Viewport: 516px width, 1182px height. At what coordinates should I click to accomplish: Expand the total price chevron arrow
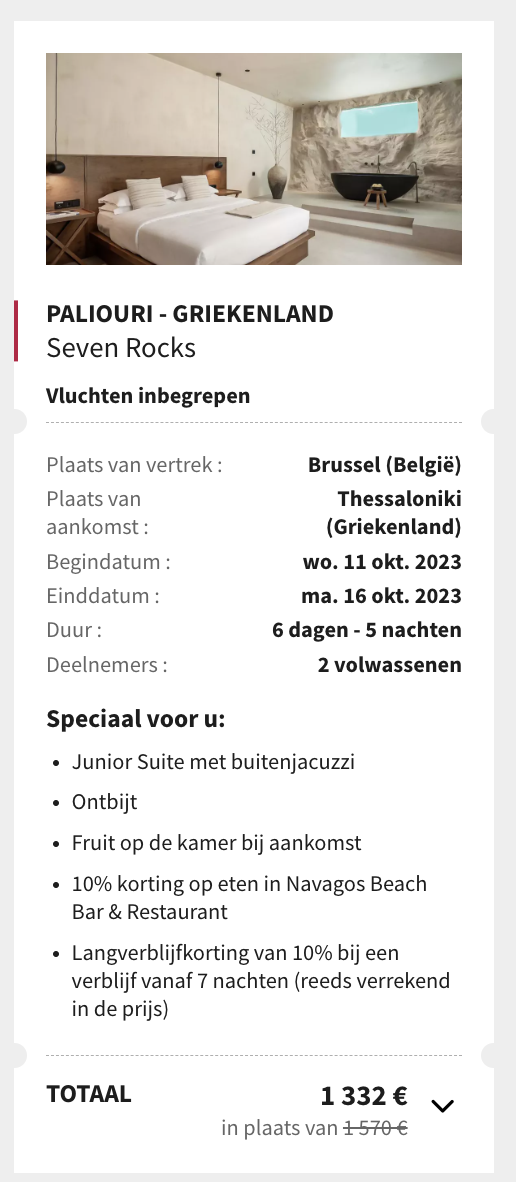pos(442,1106)
